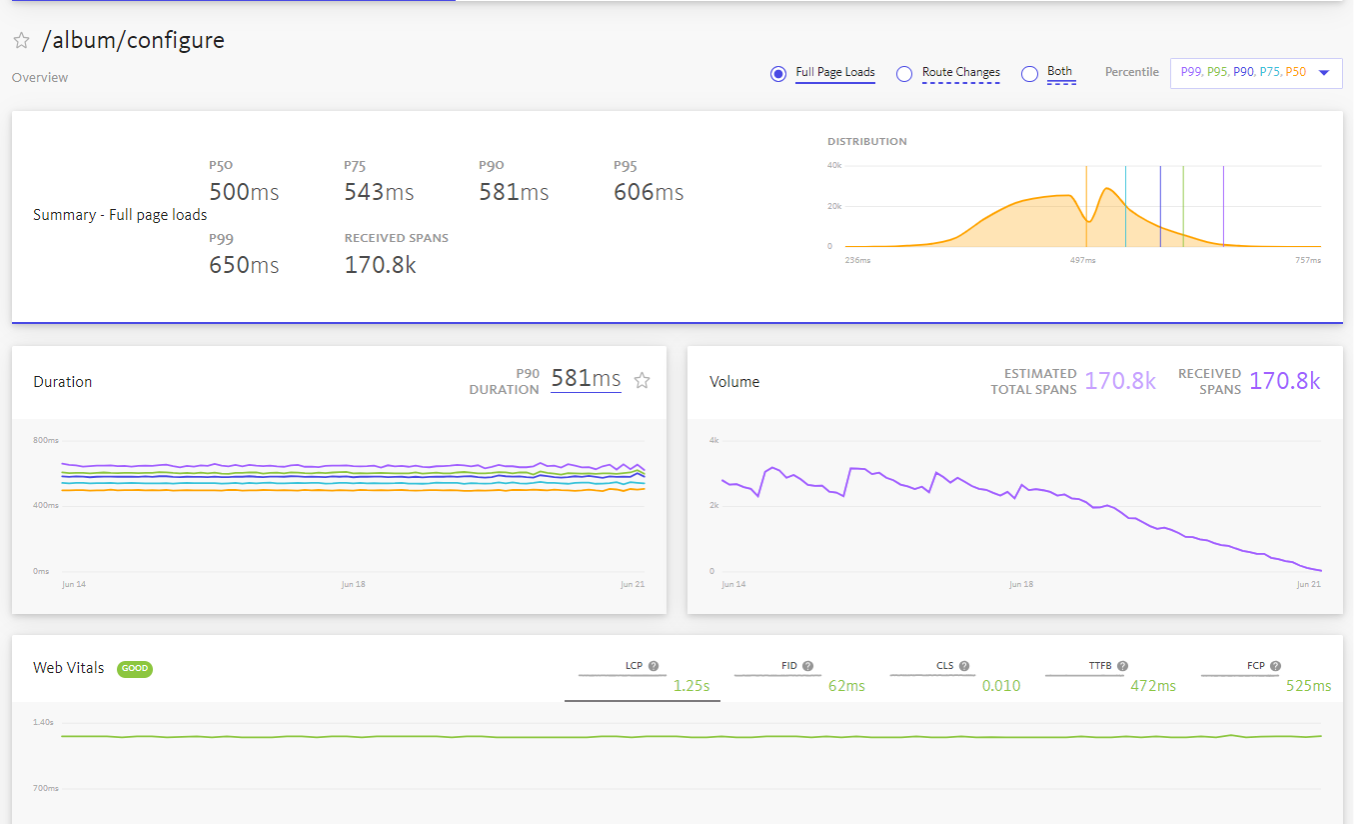This screenshot has height=824, width=1354.
Task: Click the P95 606ms summary value
Action: (x=649, y=192)
